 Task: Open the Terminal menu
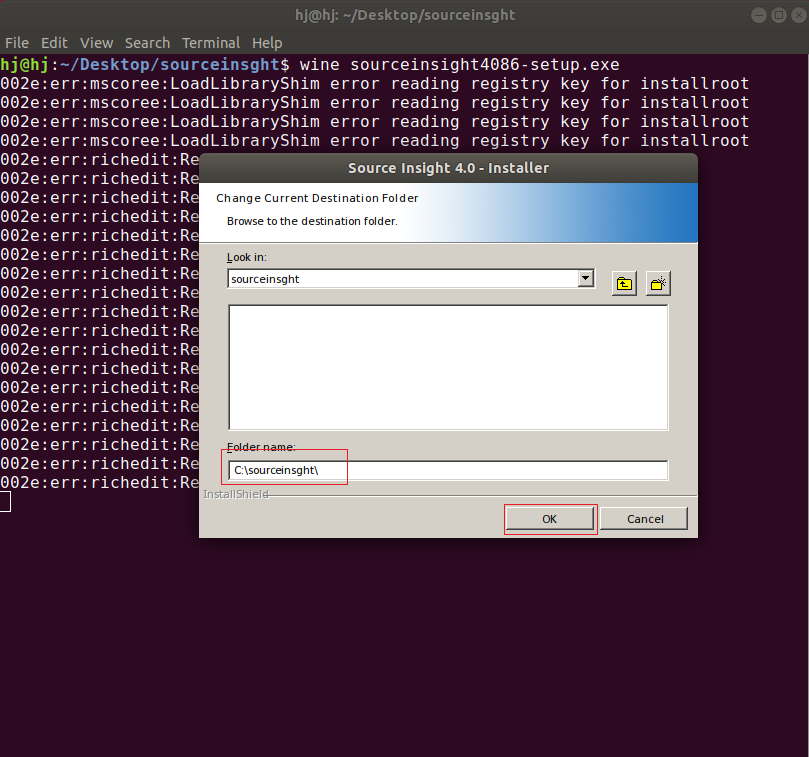[210, 43]
